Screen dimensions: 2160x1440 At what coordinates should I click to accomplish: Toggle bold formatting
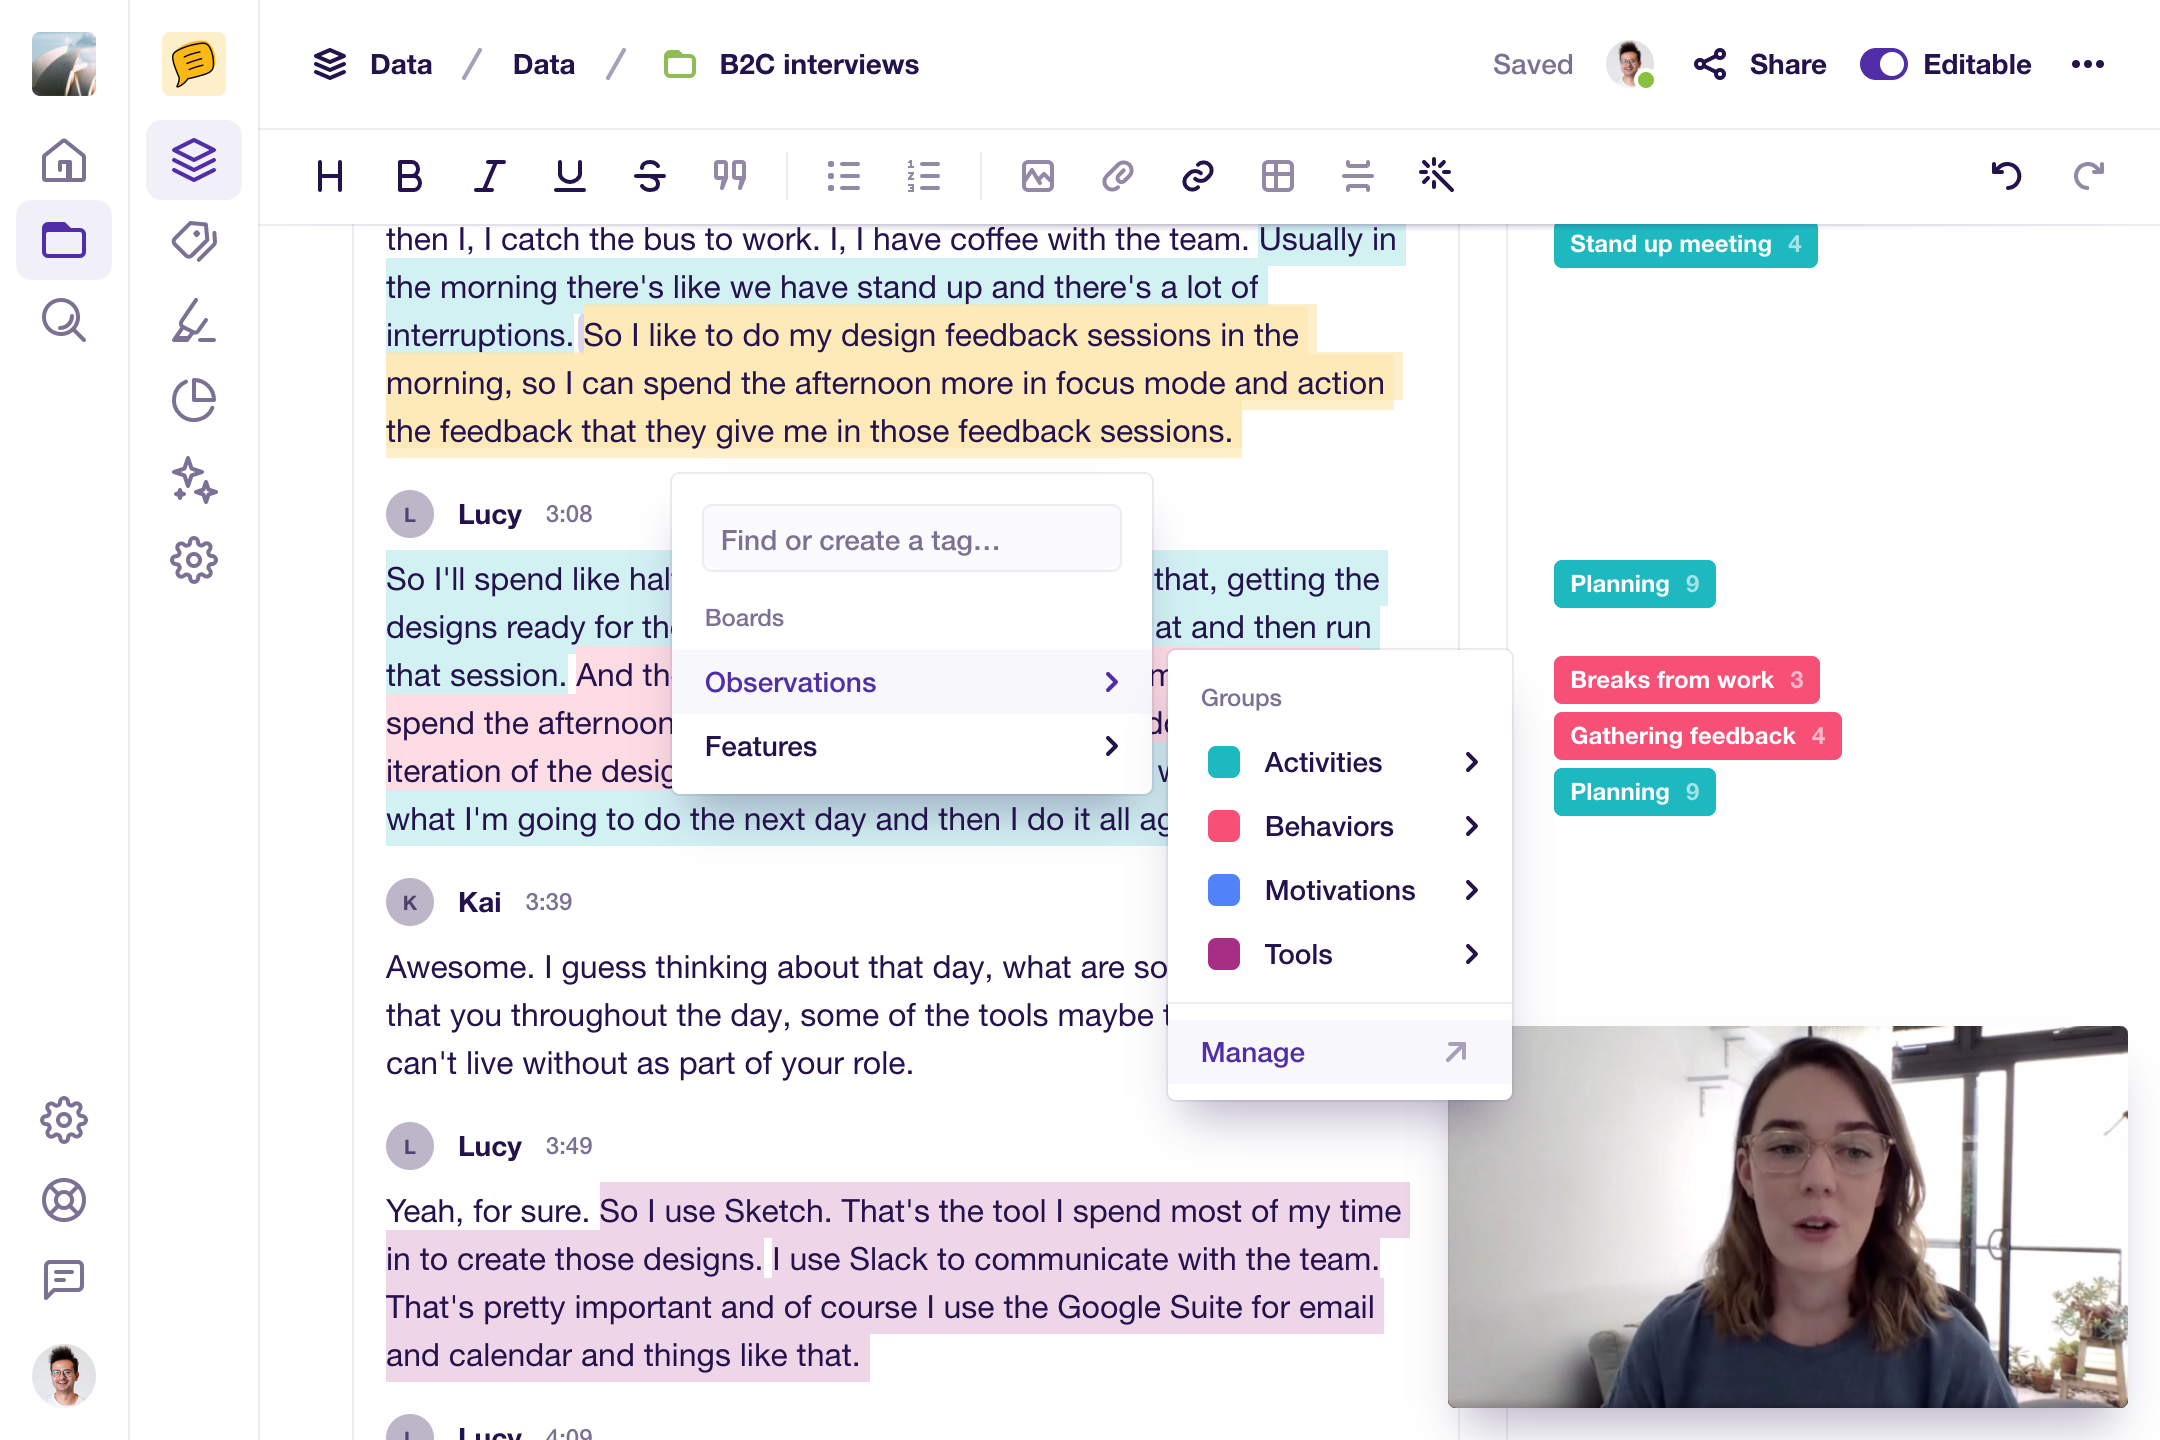[408, 176]
